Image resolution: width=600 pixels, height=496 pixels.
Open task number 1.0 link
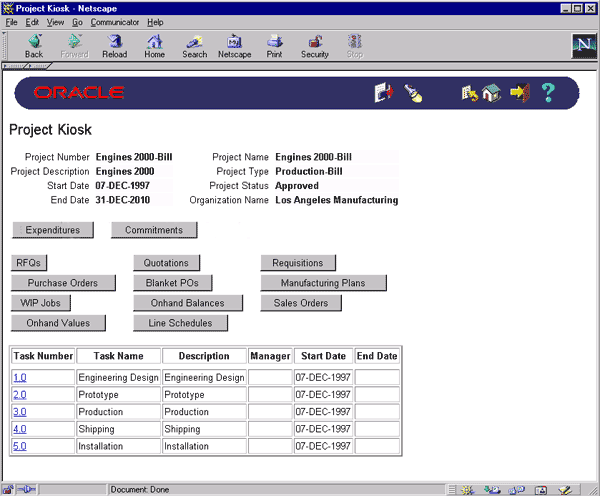point(20,378)
